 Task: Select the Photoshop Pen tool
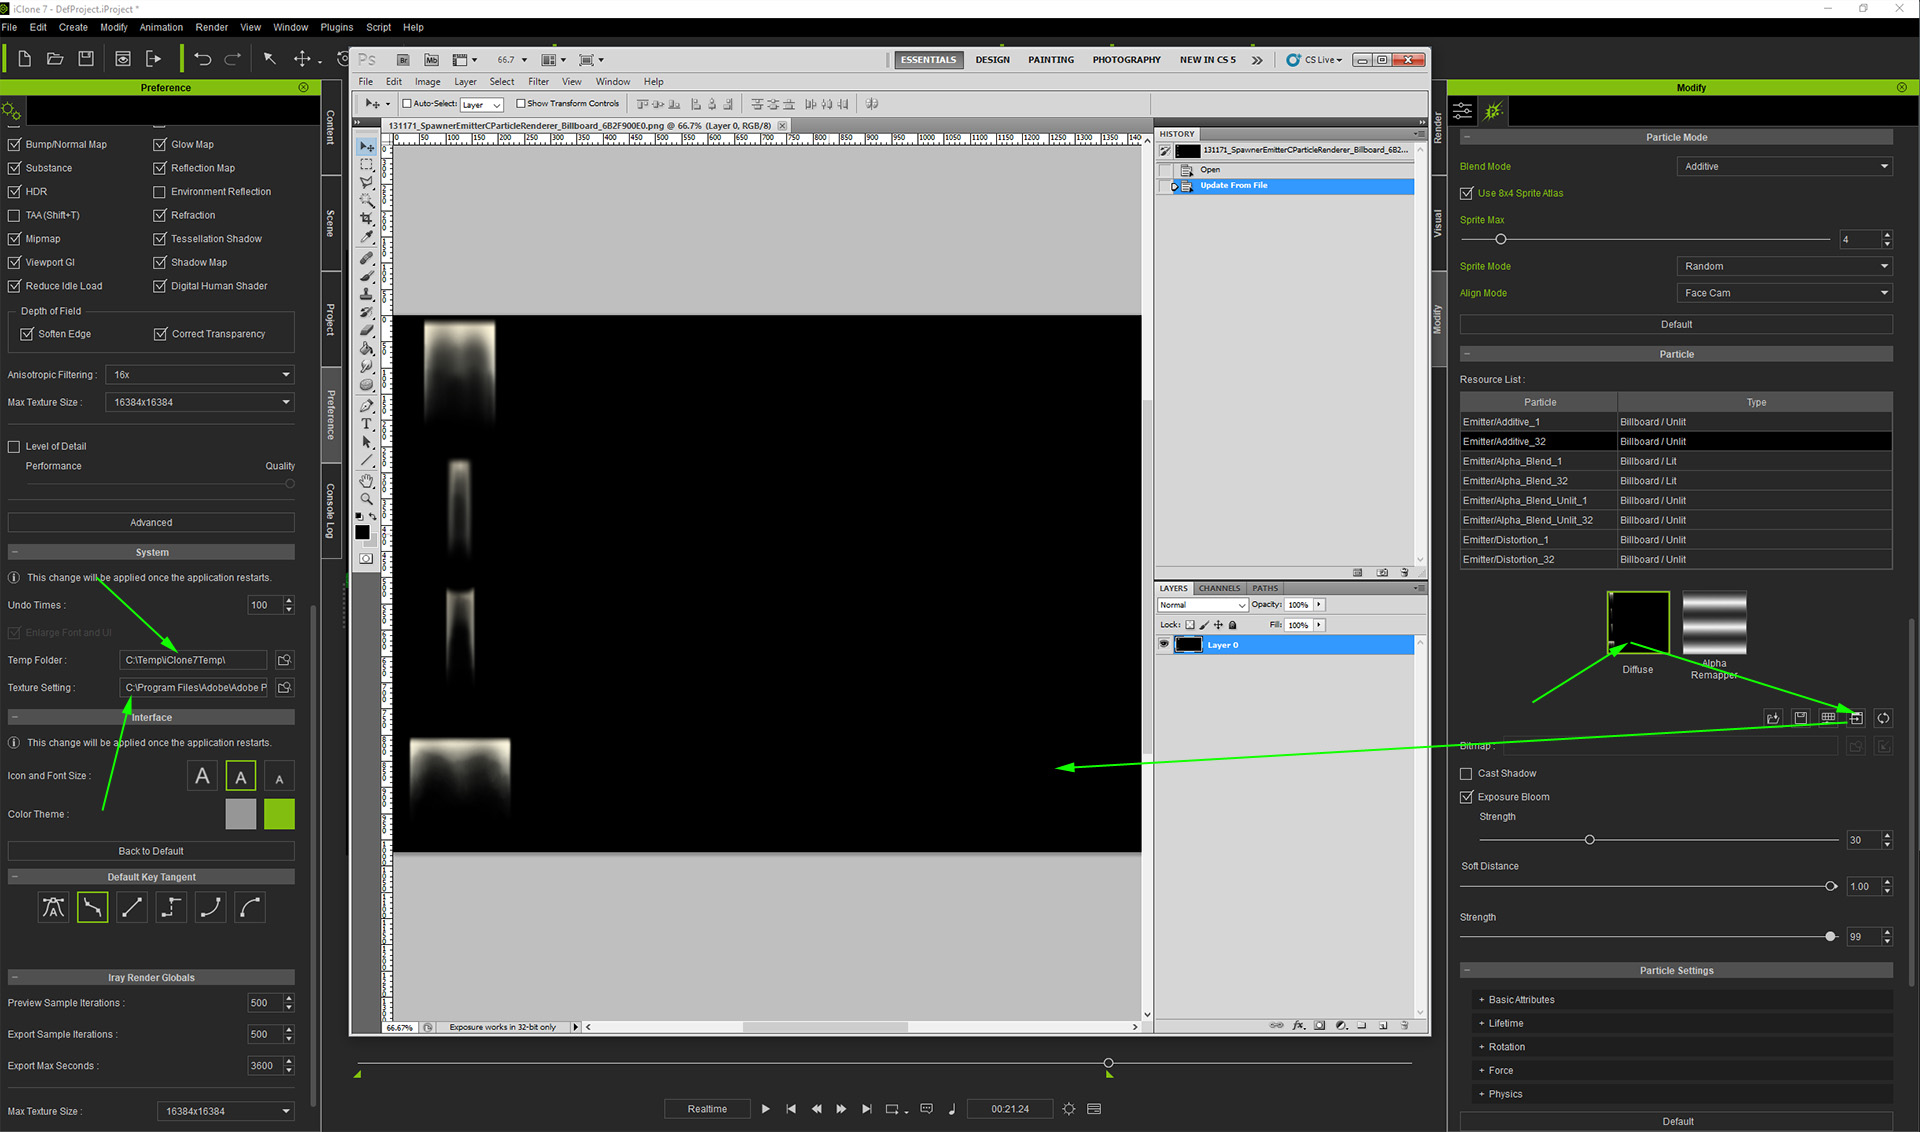pos(367,406)
